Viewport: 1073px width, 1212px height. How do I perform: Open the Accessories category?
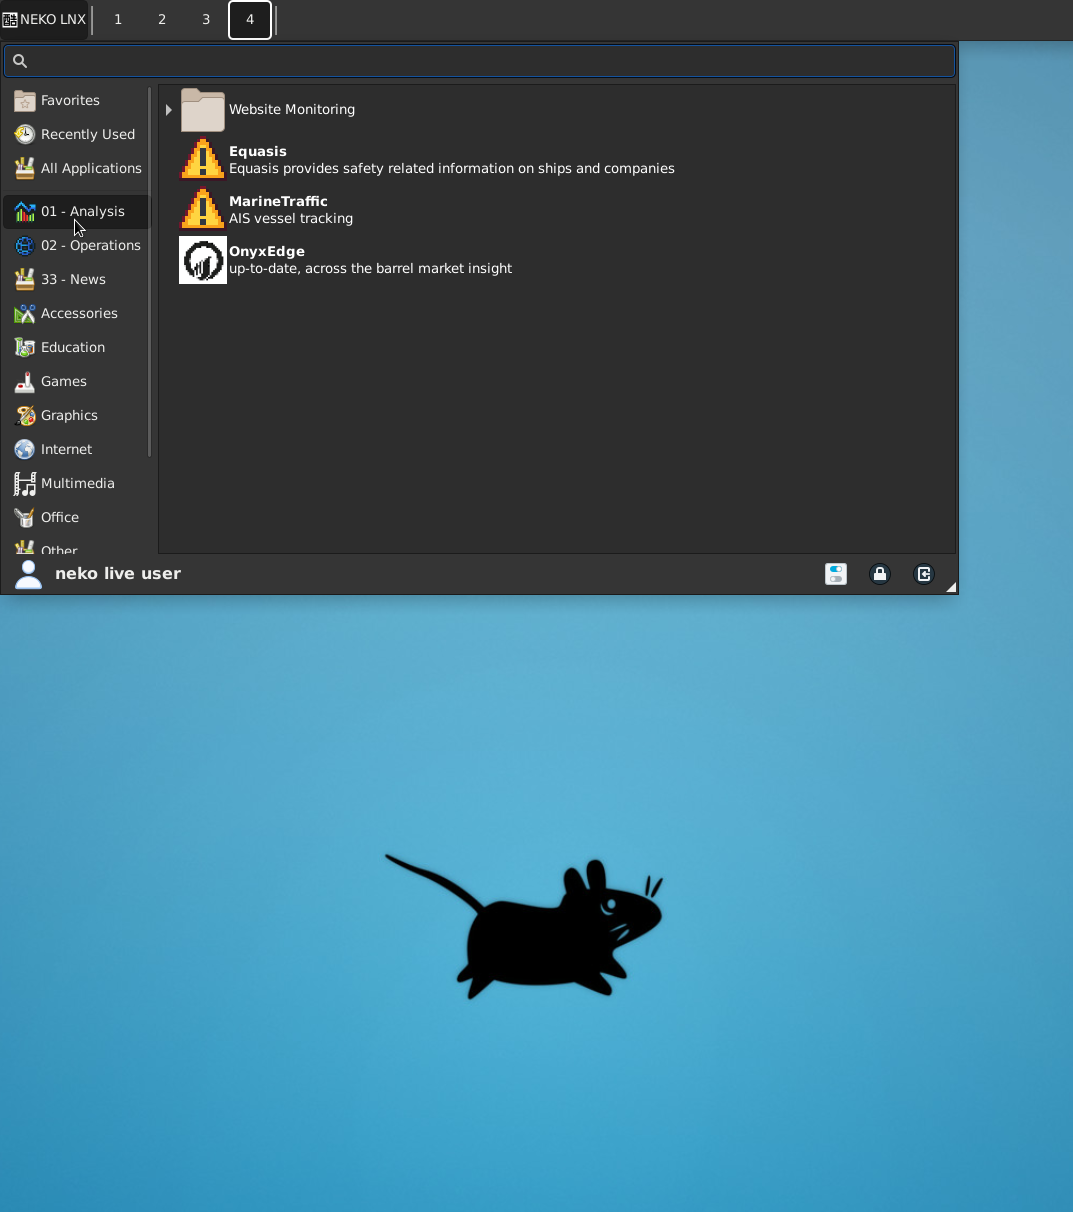(x=76, y=313)
